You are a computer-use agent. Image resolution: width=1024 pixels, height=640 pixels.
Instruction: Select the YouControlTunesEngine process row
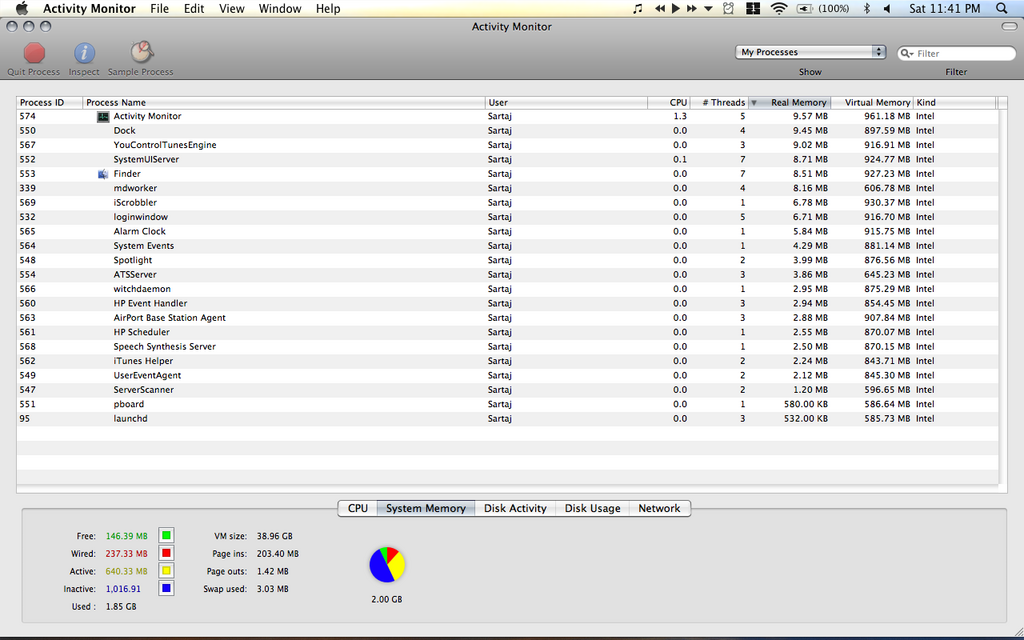(x=507, y=145)
